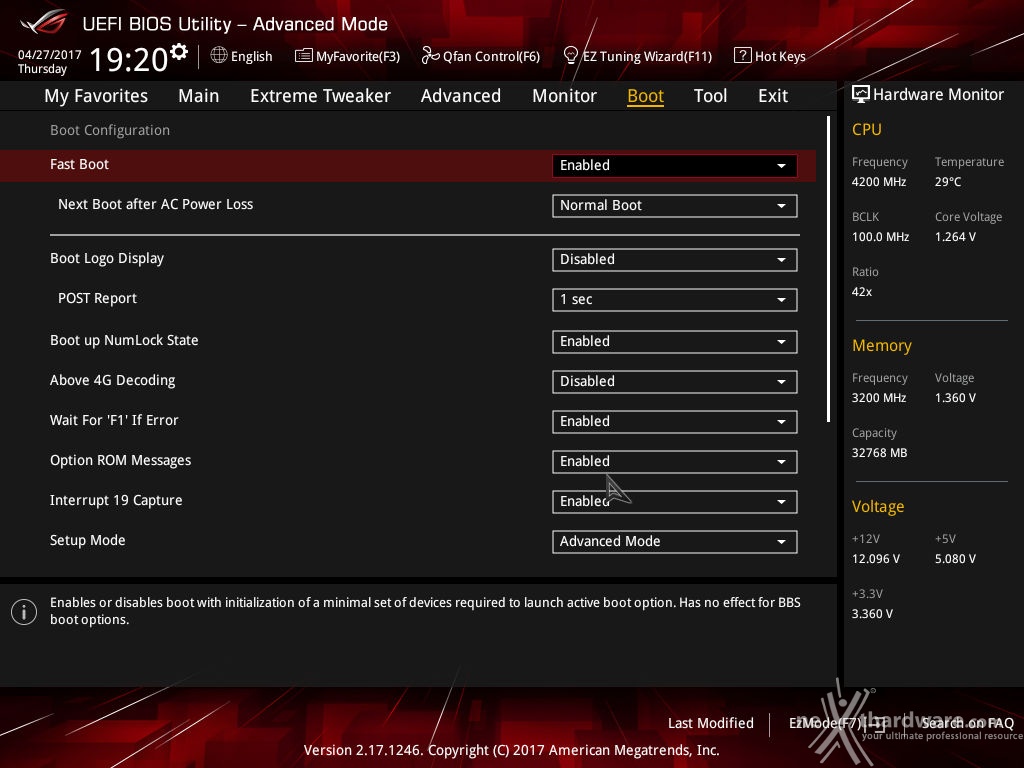Click the memory voltage value 1.360 V

click(955, 398)
